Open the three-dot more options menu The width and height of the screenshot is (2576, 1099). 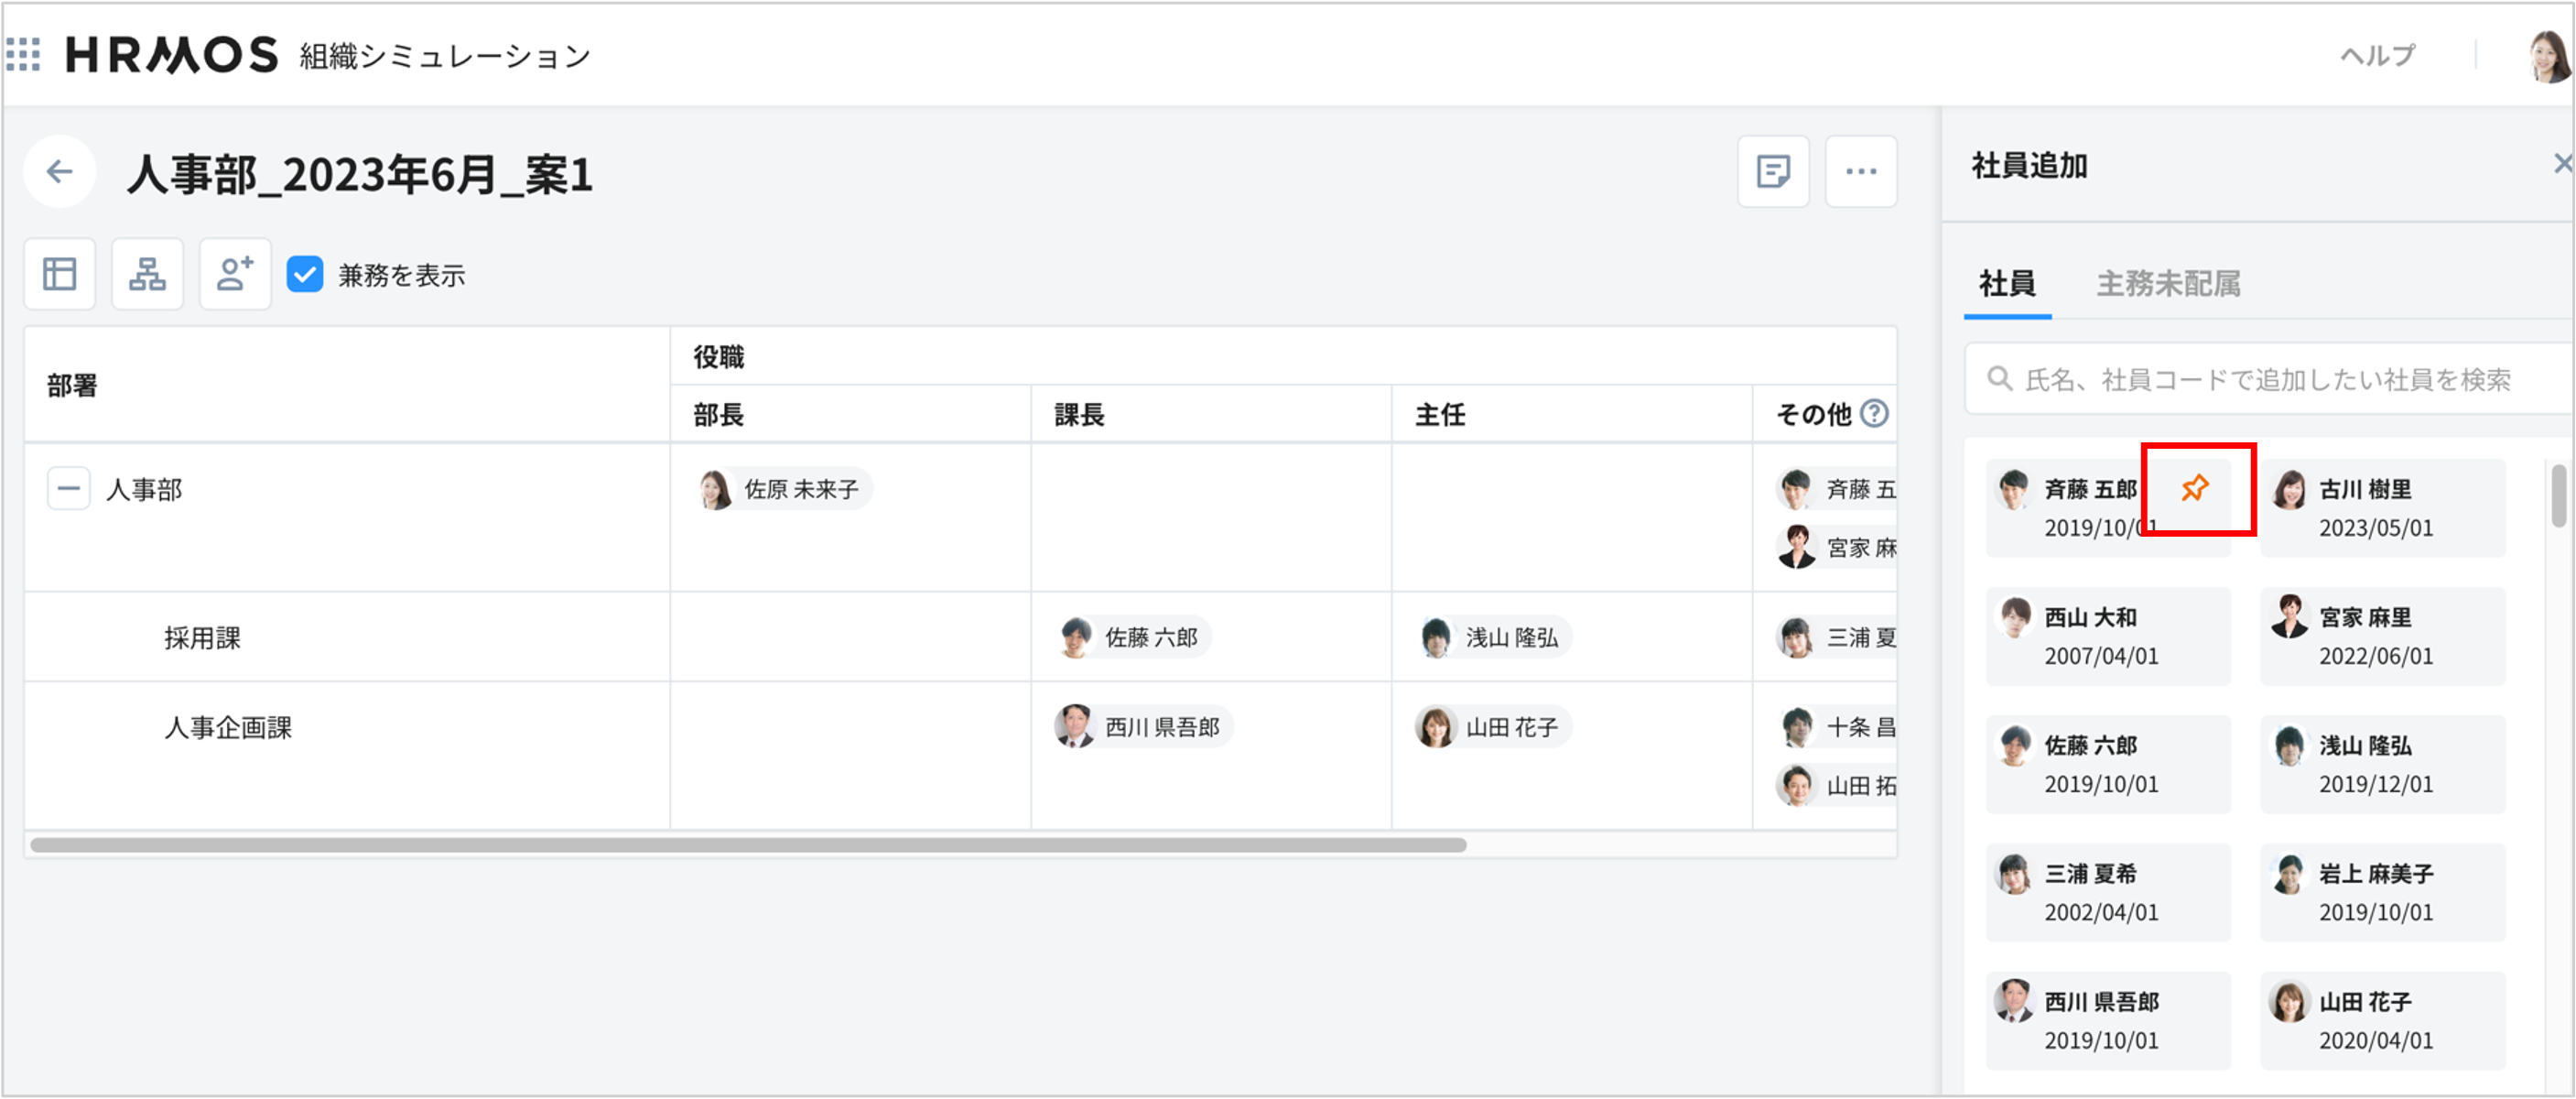[x=1860, y=172]
